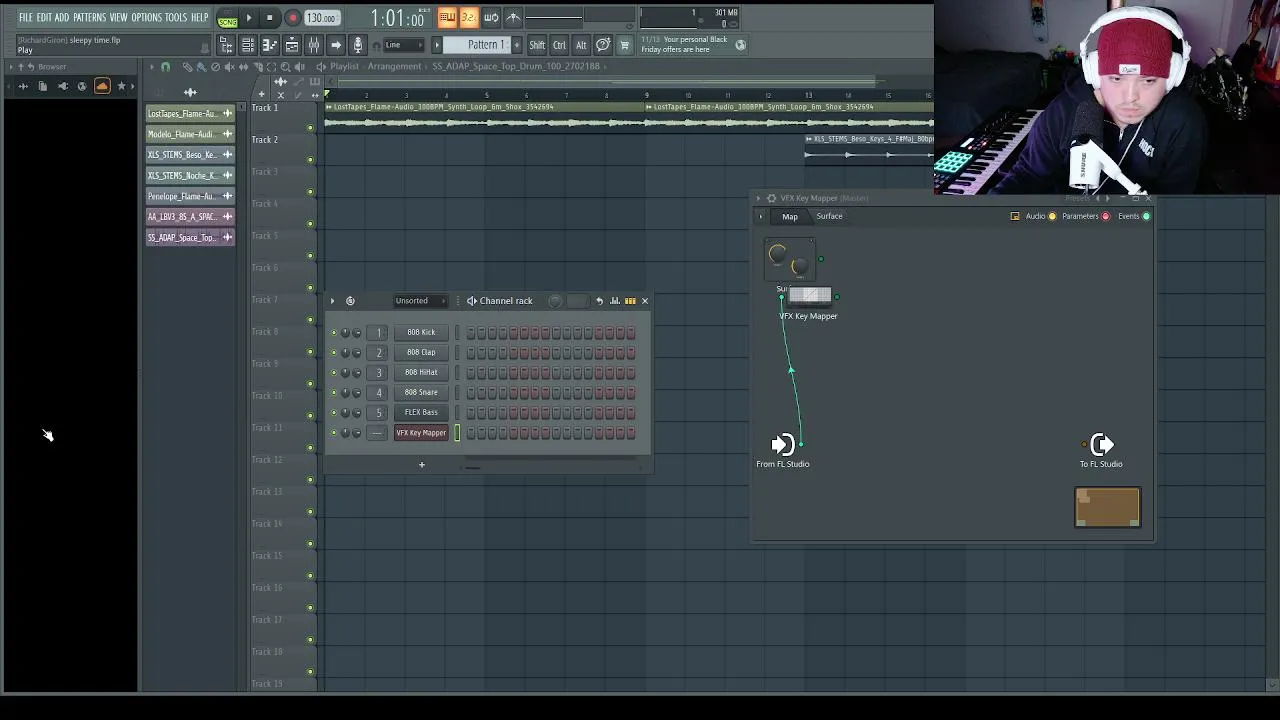Start playback with the play button

pyautogui.click(x=249, y=18)
